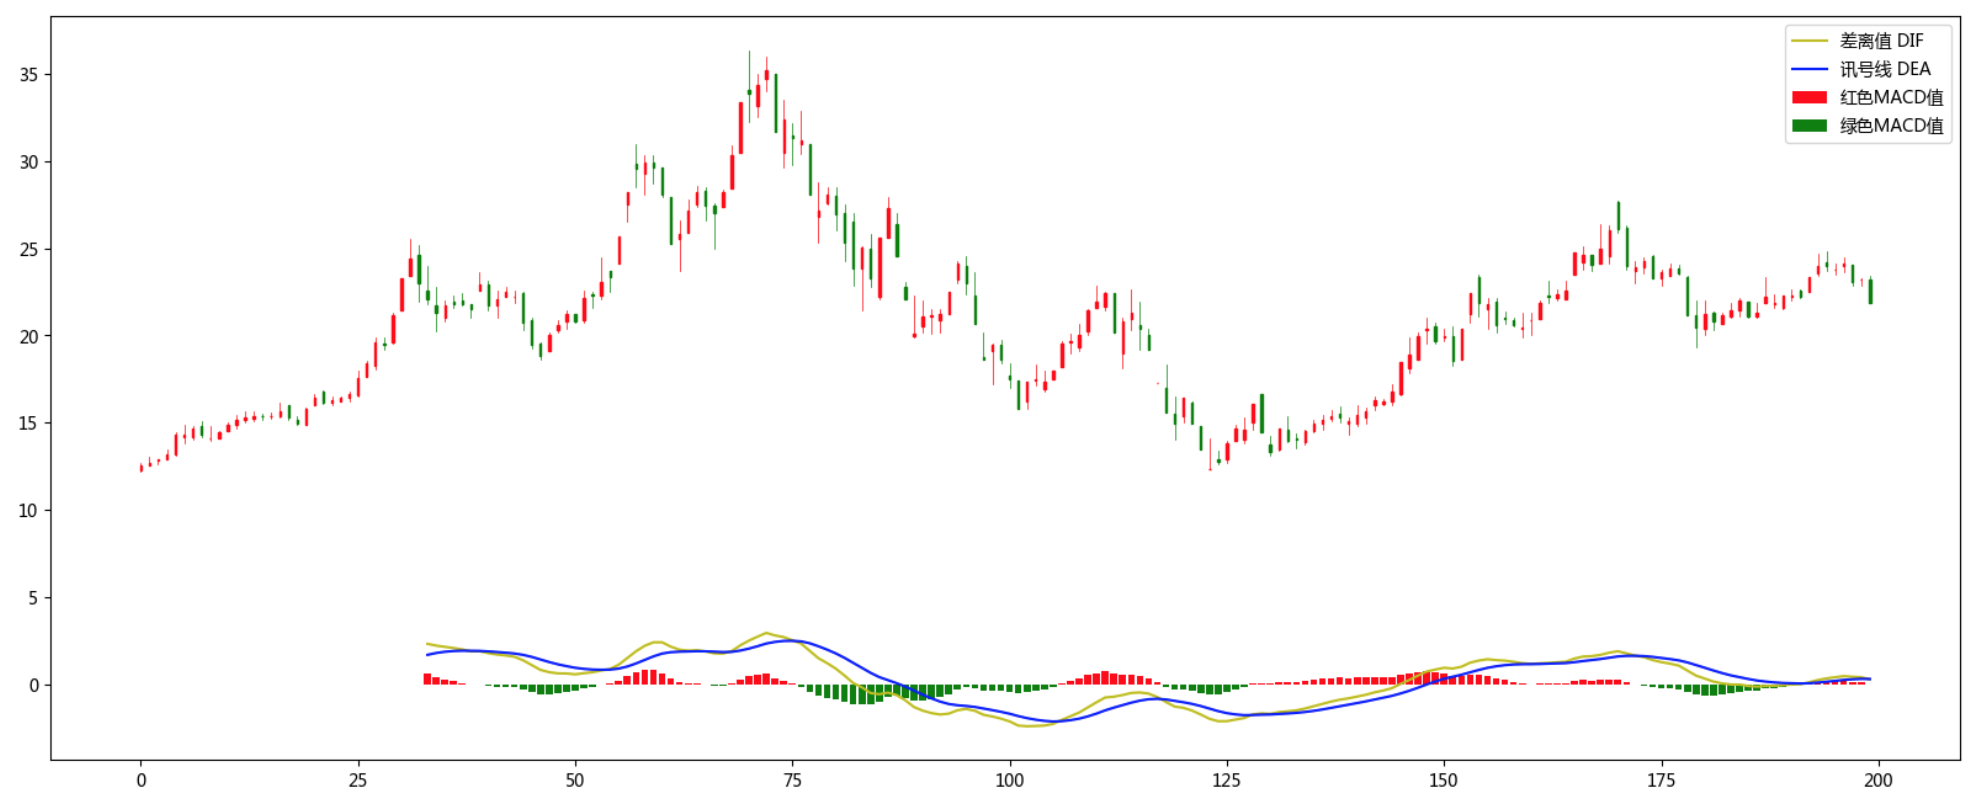The width and height of the screenshot is (1978, 812).
Task: Click the x-axis tick label 100
Action: [x=1010, y=781]
